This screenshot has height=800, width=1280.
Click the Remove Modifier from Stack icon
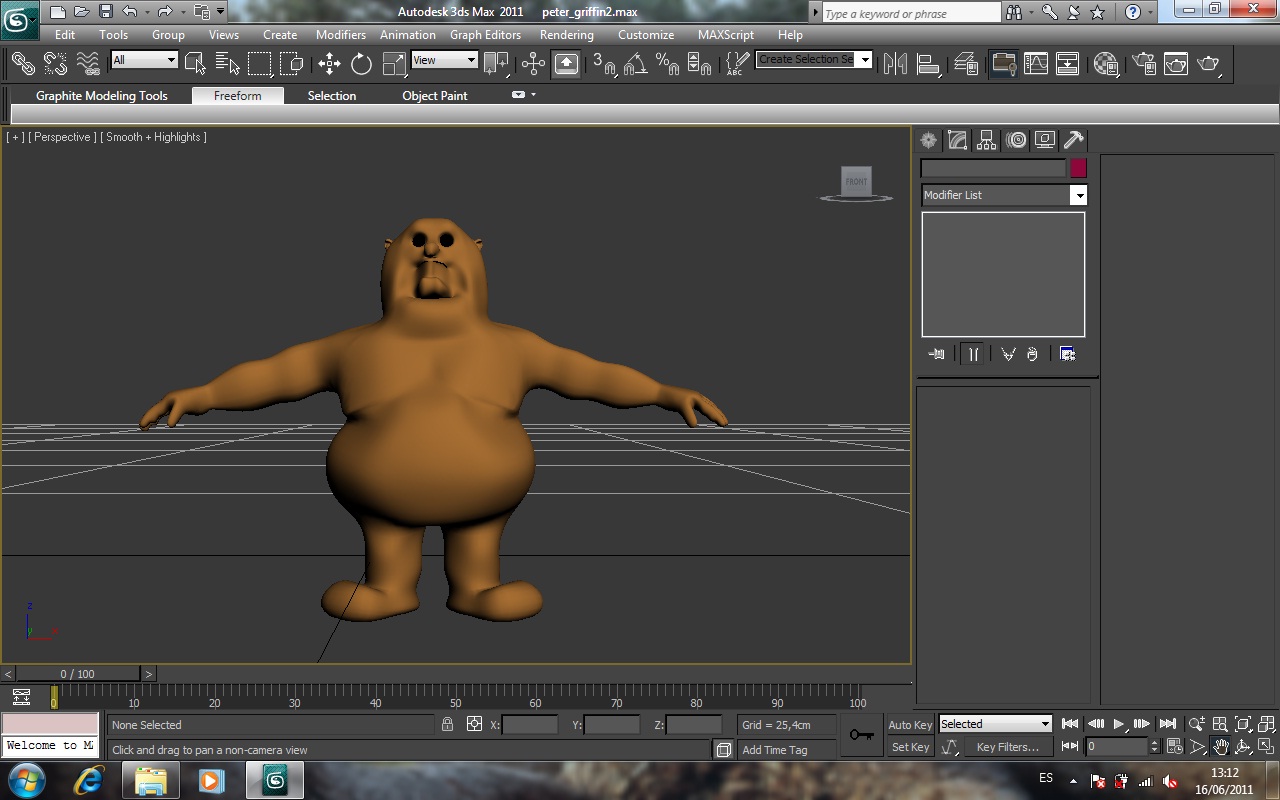(x=1032, y=354)
